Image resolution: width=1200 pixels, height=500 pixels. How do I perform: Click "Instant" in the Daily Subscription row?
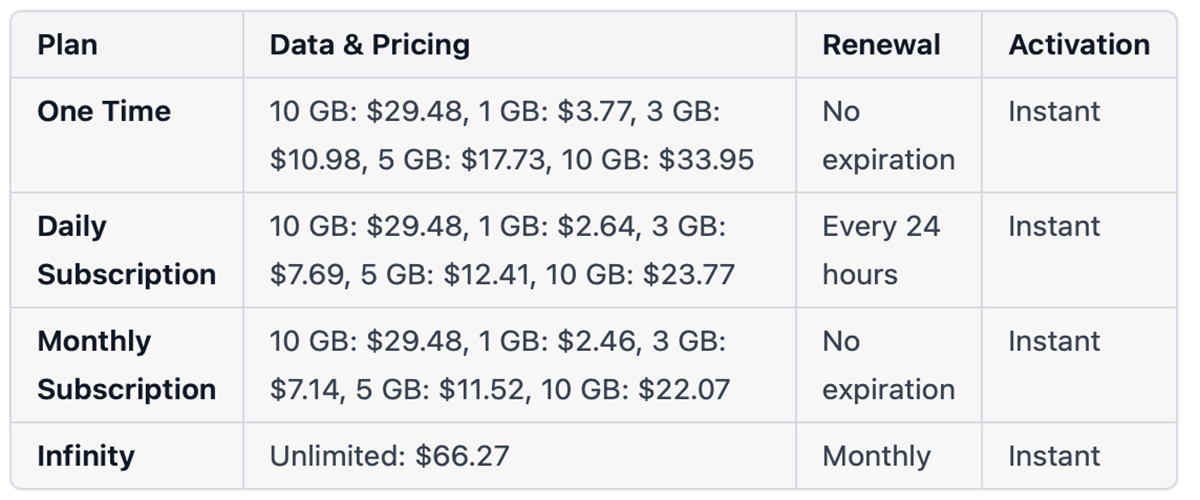point(1054,226)
